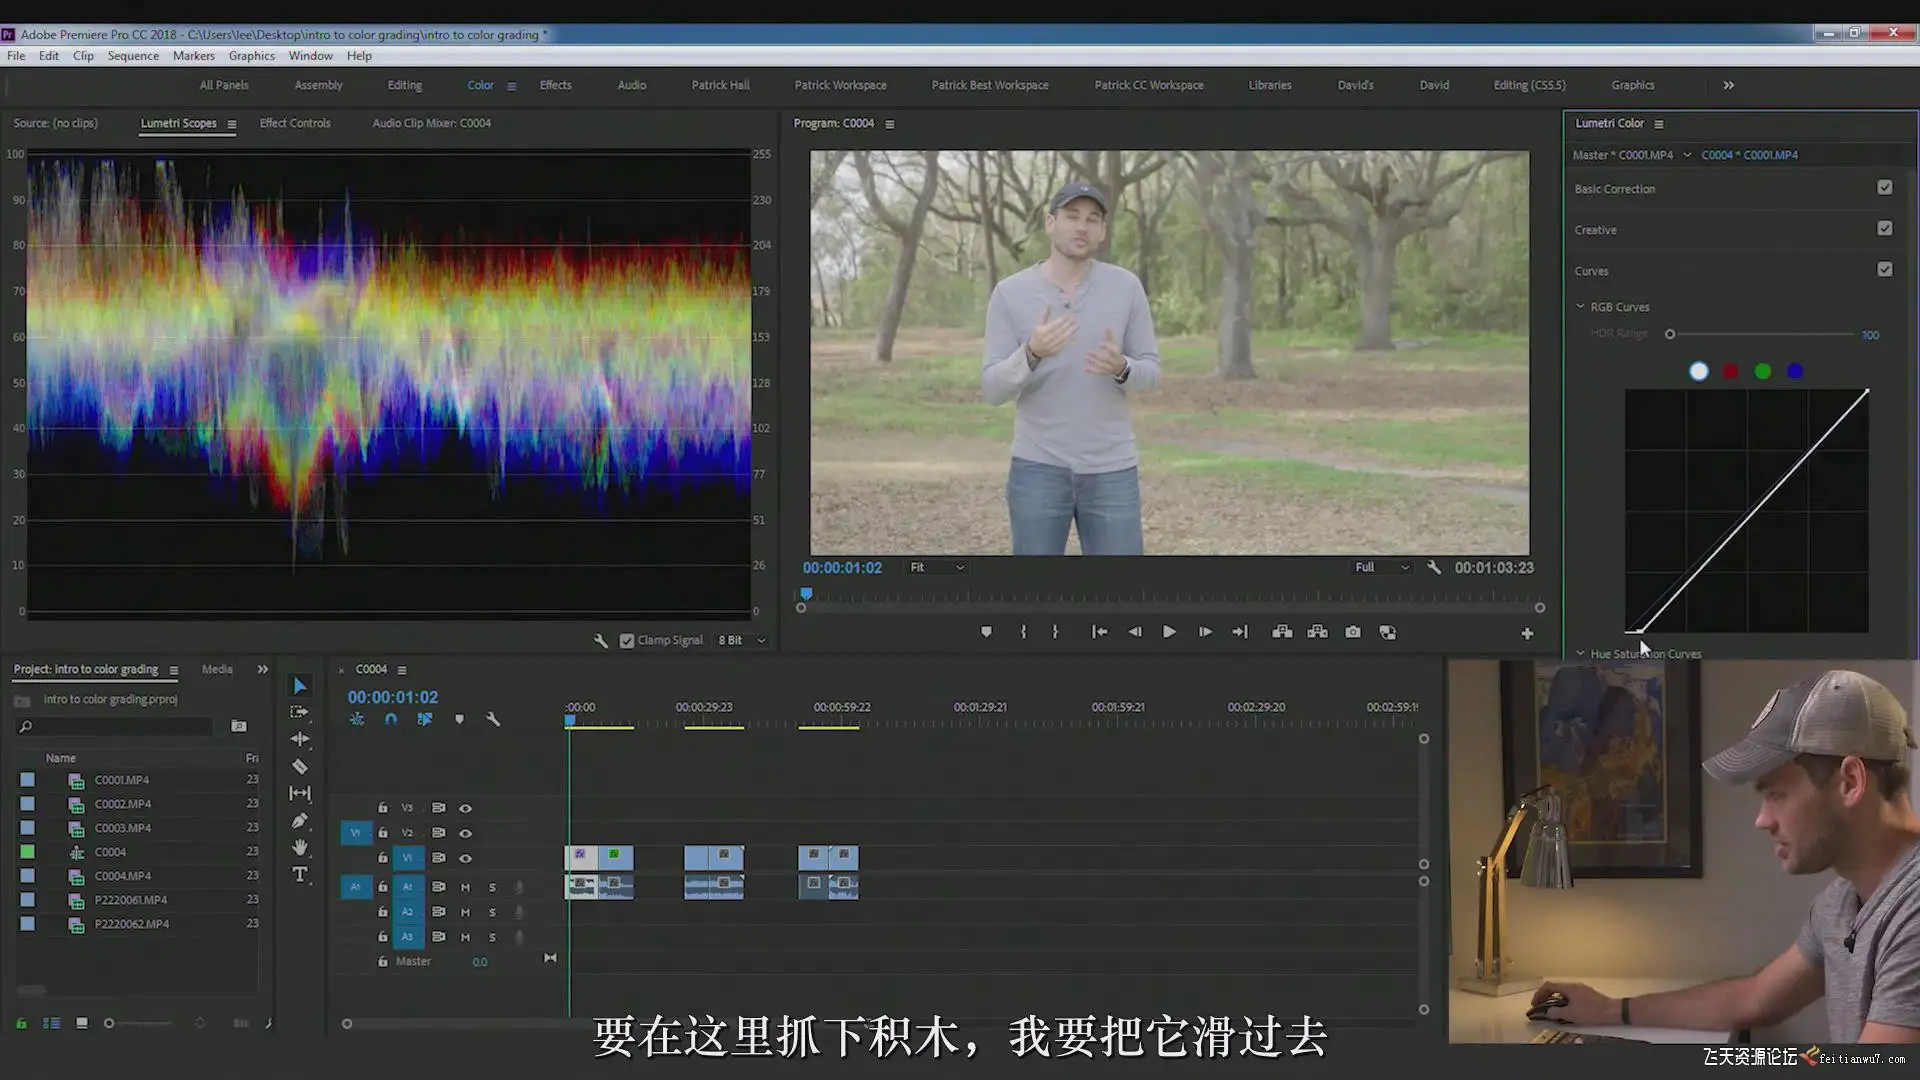
Task: Open the Media browser tab
Action: click(x=217, y=669)
